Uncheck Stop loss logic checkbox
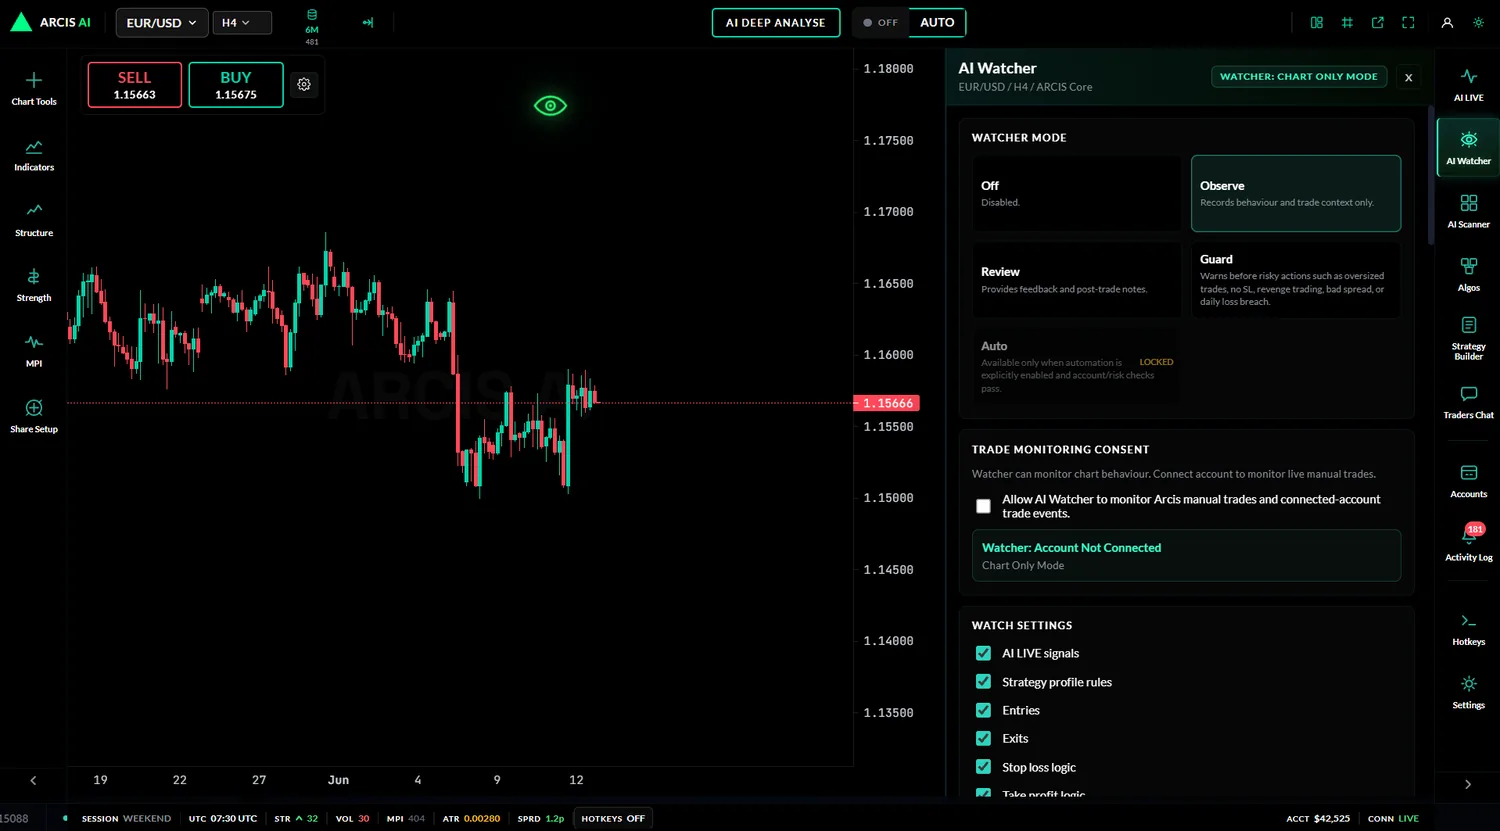Image resolution: width=1500 pixels, height=831 pixels. pyautogui.click(x=983, y=767)
